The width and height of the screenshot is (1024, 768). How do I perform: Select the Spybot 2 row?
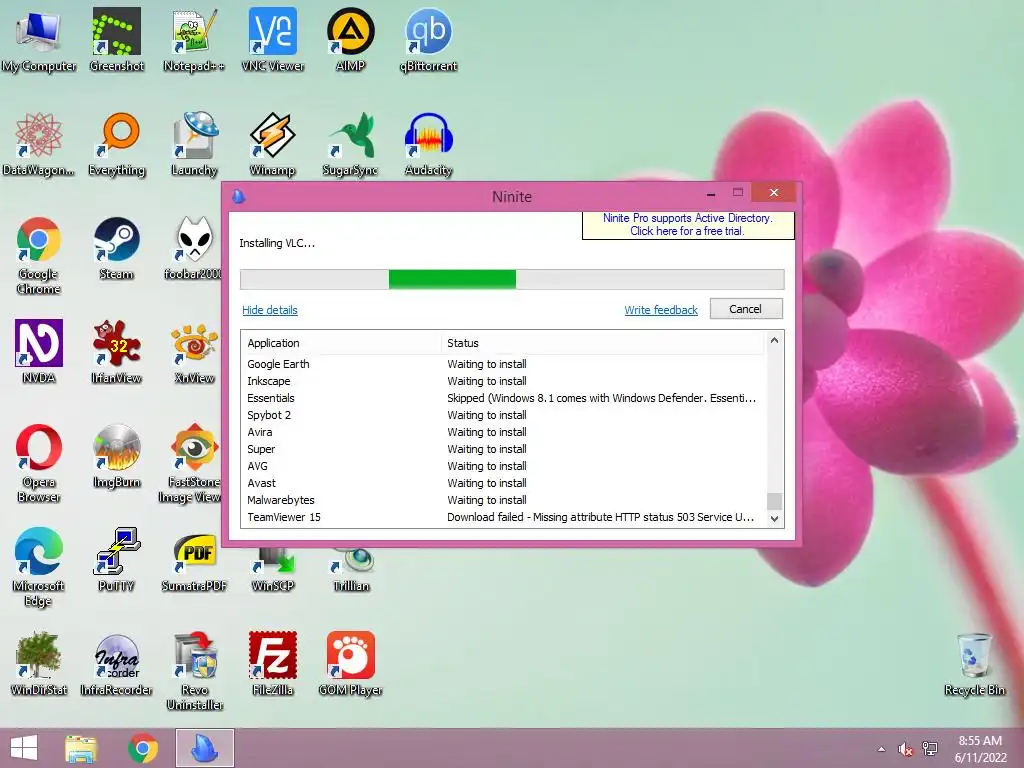pos(503,415)
